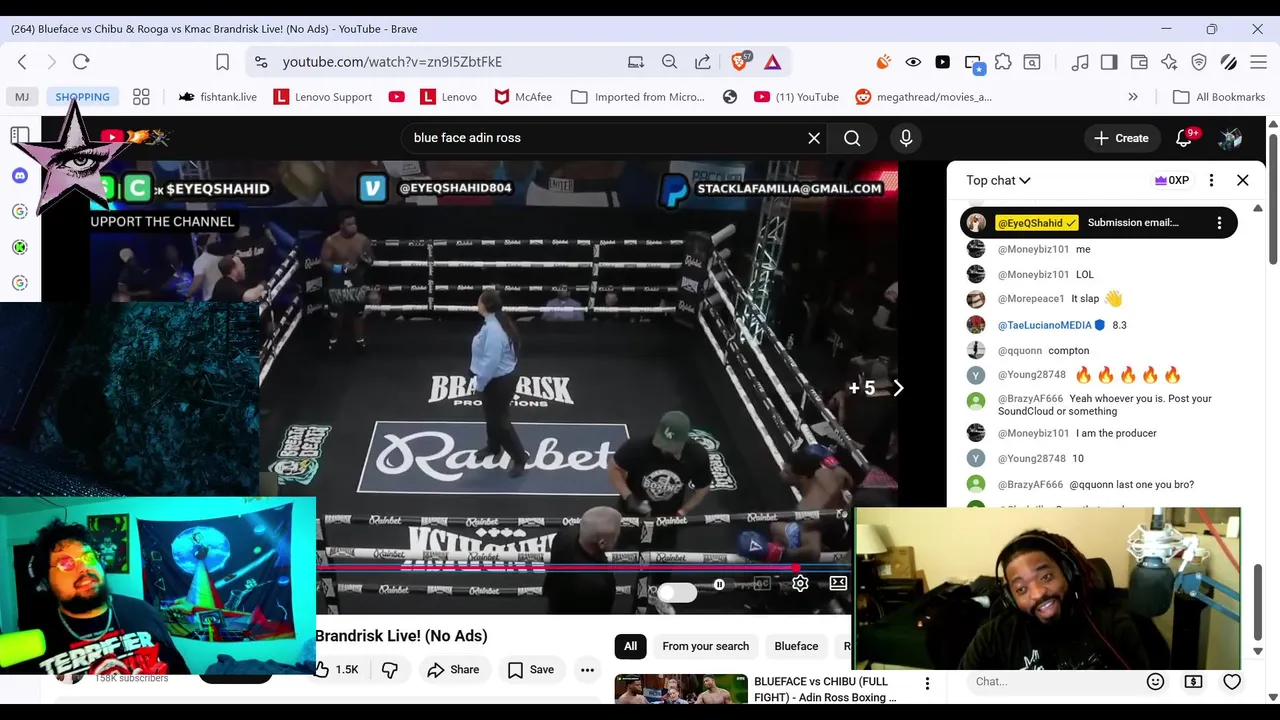Click the YouTube search magnifier button
This screenshot has width=1280, height=720.
point(852,138)
